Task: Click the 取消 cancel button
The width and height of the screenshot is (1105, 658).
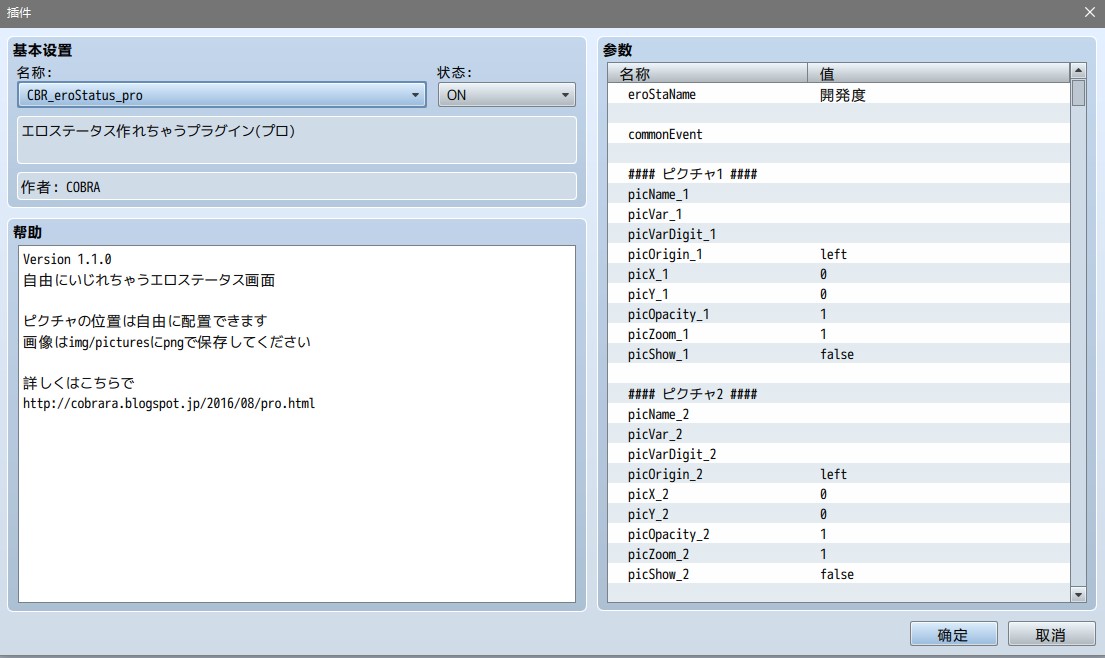Action: [x=1051, y=634]
